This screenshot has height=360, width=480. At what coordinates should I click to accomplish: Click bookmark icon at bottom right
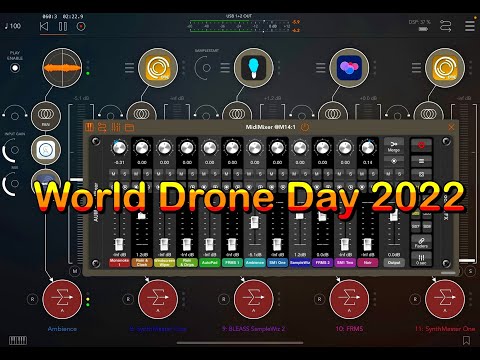click(x=466, y=340)
